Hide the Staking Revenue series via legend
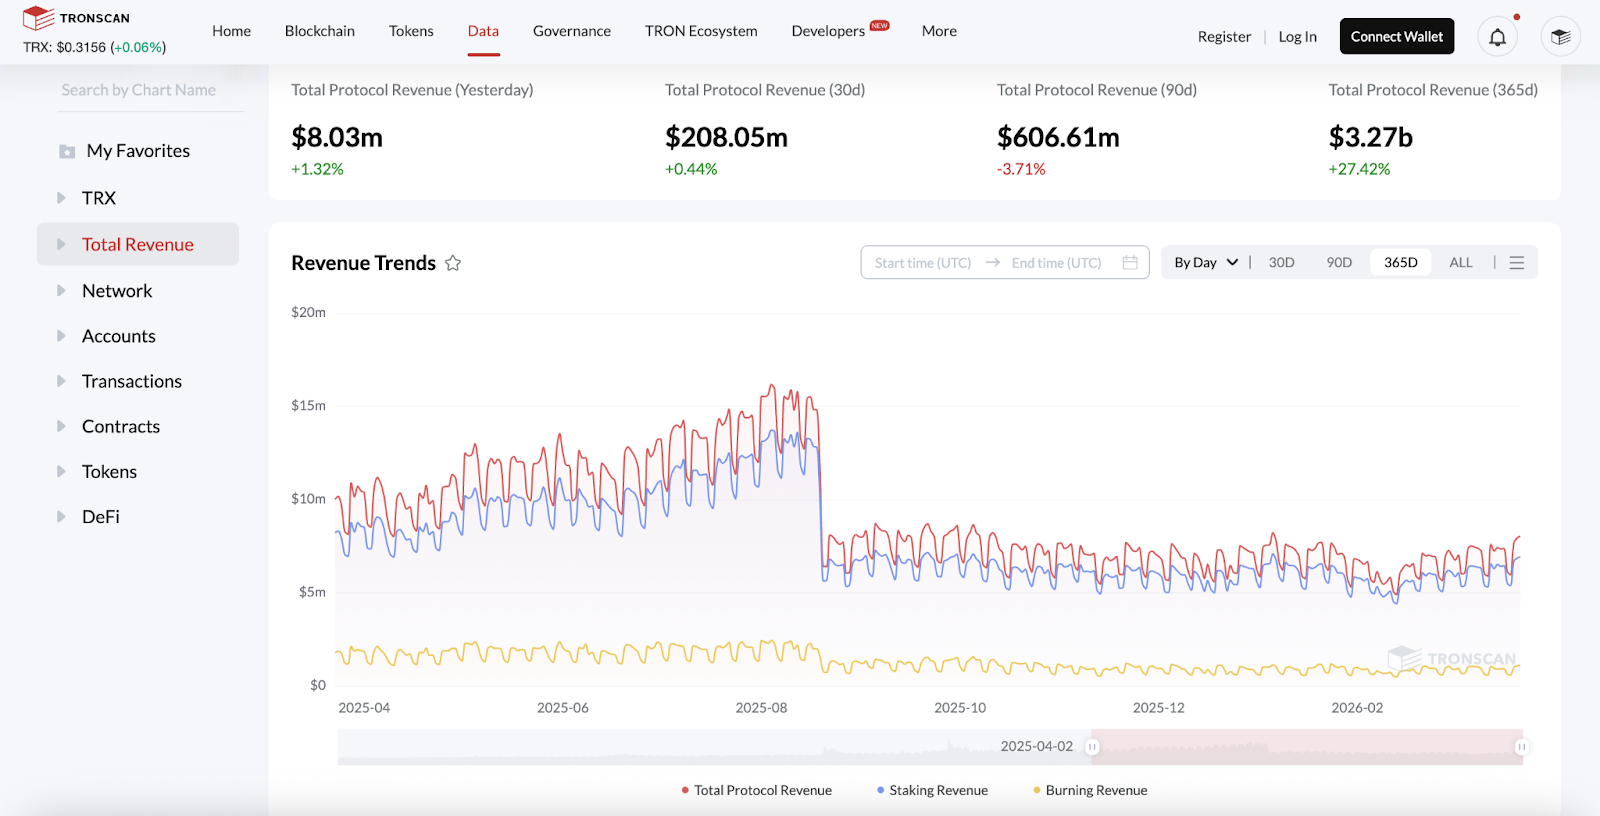 [x=932, y=790]
